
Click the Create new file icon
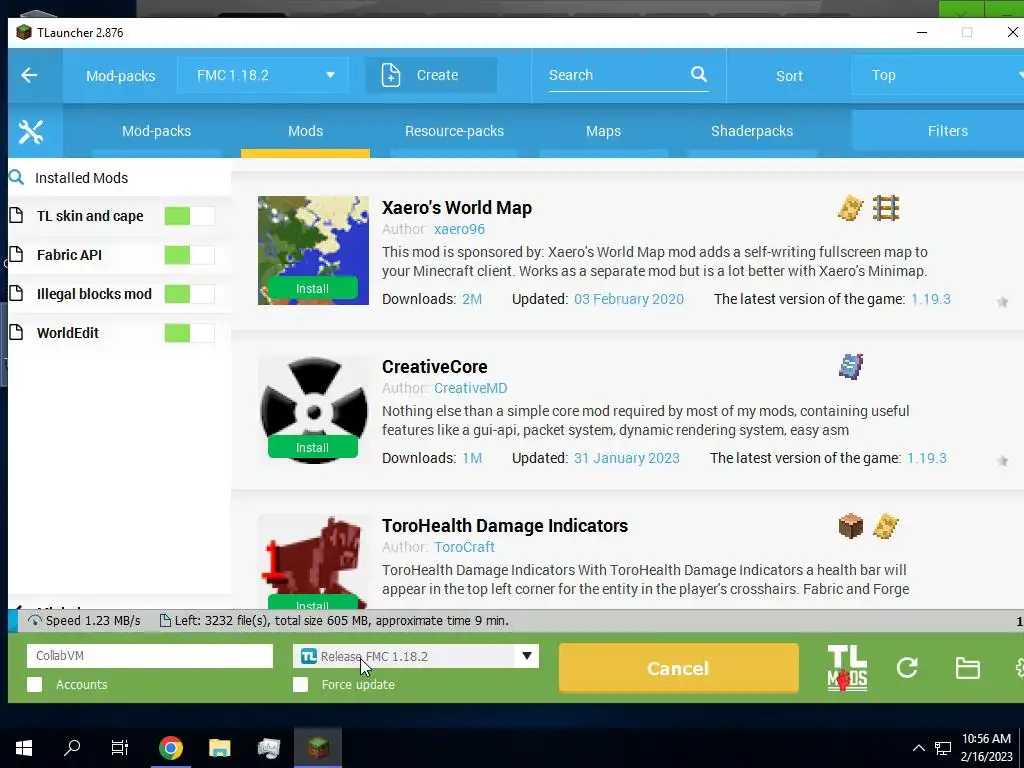point(391,75)
